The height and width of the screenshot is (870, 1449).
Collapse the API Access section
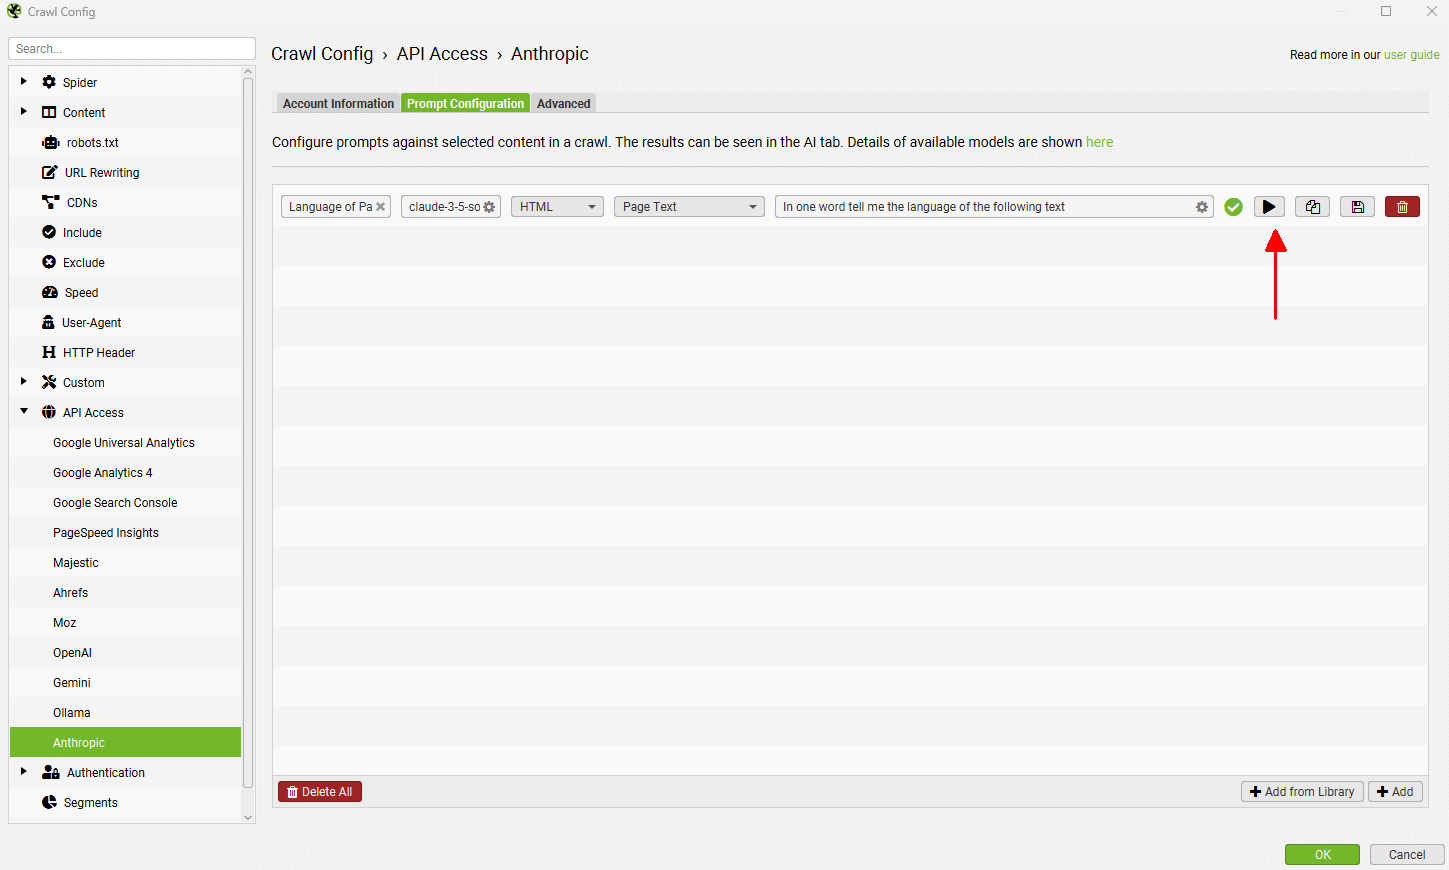click(x=24, y=412)
